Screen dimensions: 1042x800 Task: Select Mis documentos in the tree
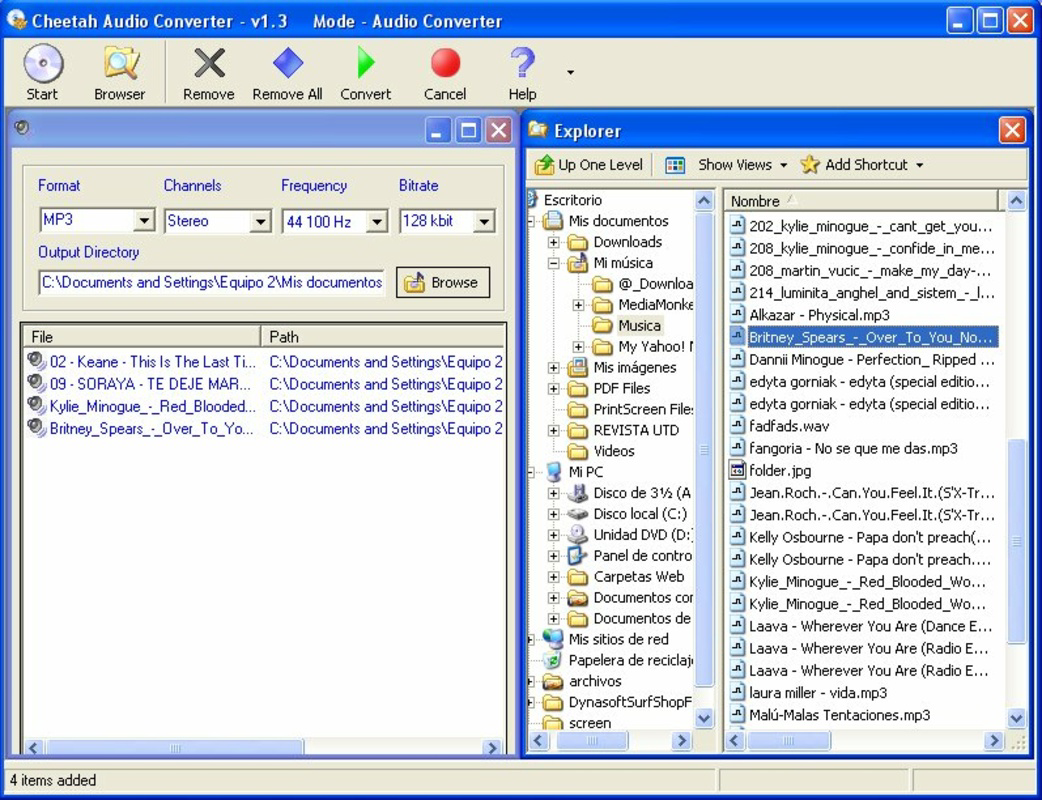pyautogui.click(x=618, y=221)
